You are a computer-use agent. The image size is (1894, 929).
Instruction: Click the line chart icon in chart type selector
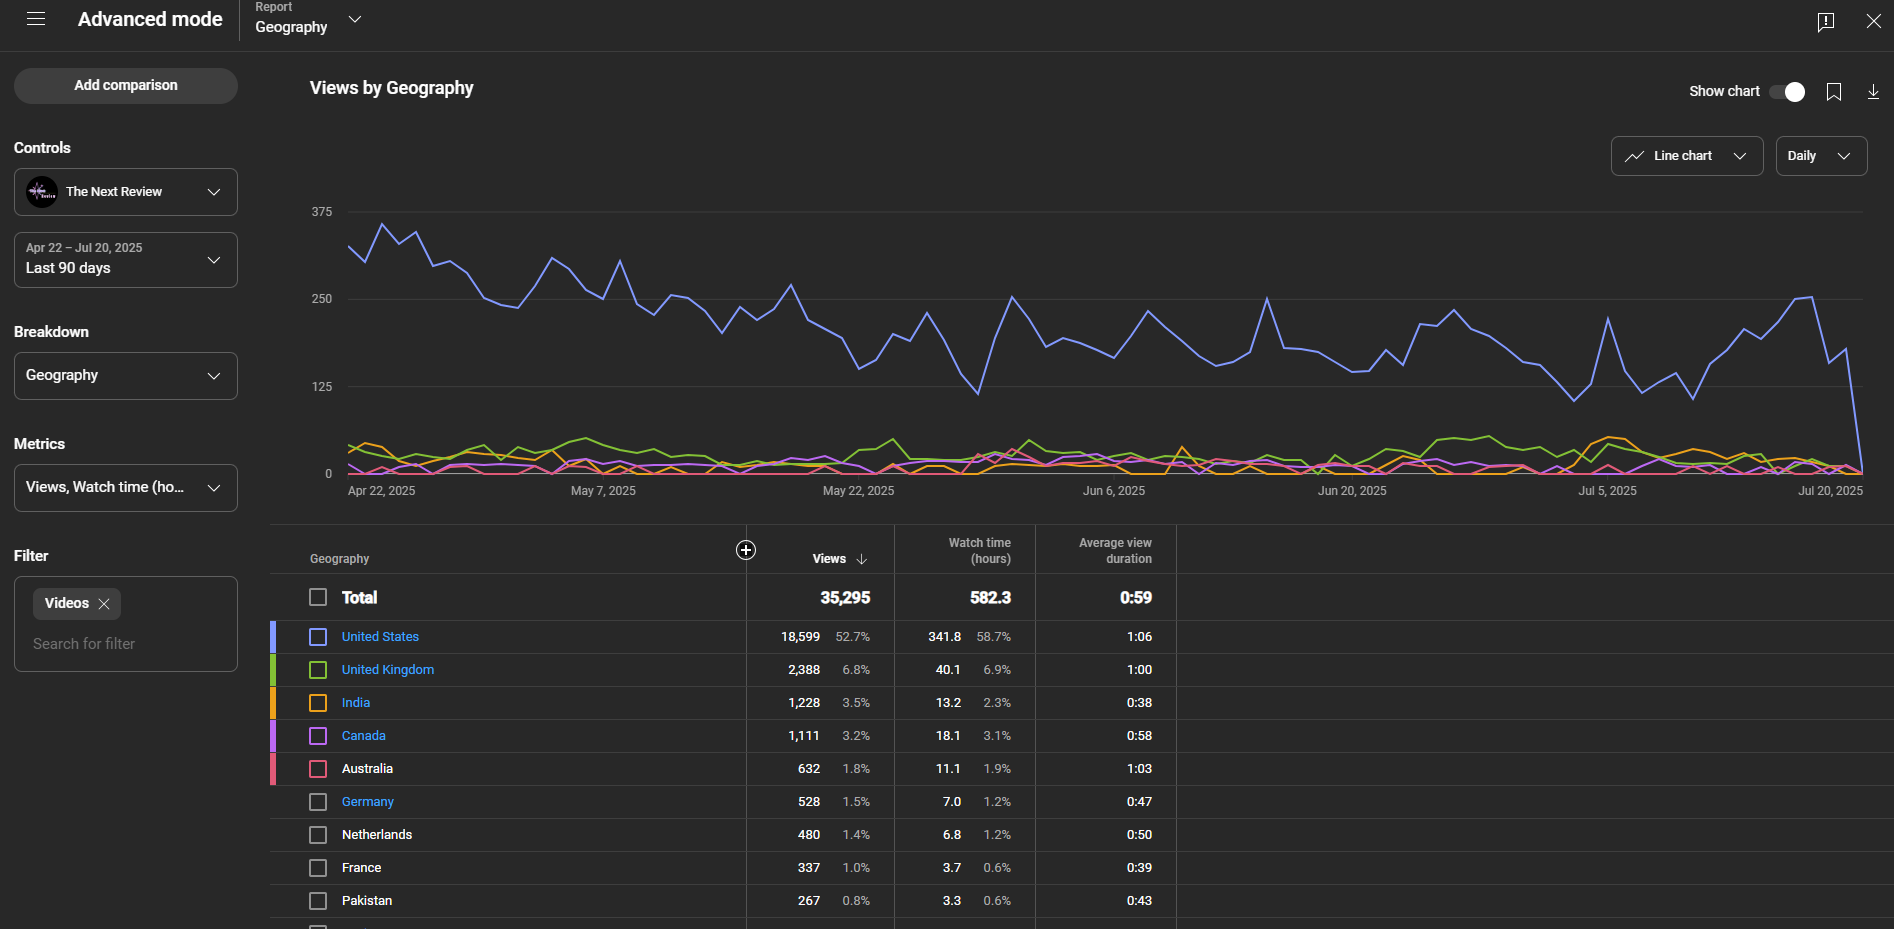[1634, 156]
